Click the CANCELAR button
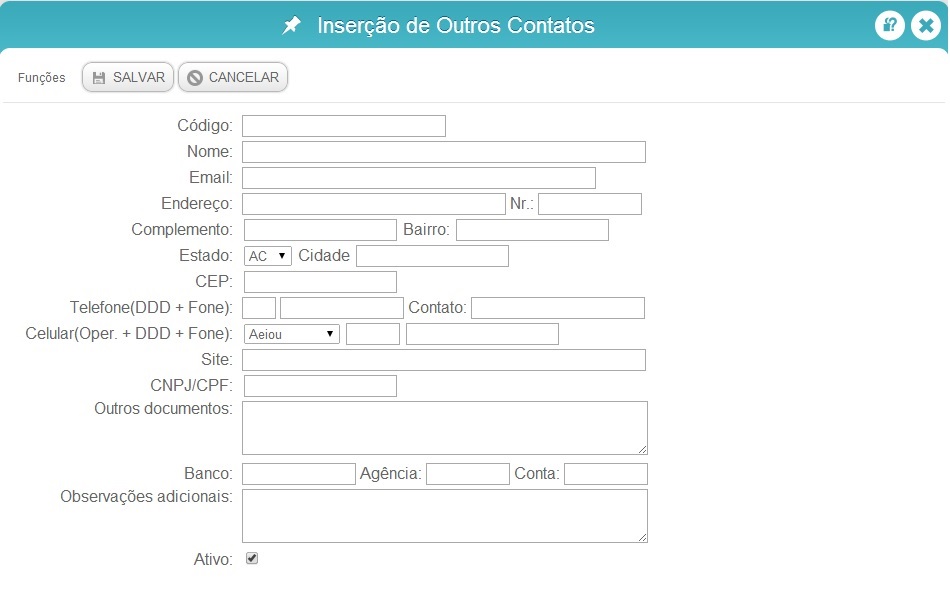The width and height of the screenshot is (950, 591). (233, 78)
